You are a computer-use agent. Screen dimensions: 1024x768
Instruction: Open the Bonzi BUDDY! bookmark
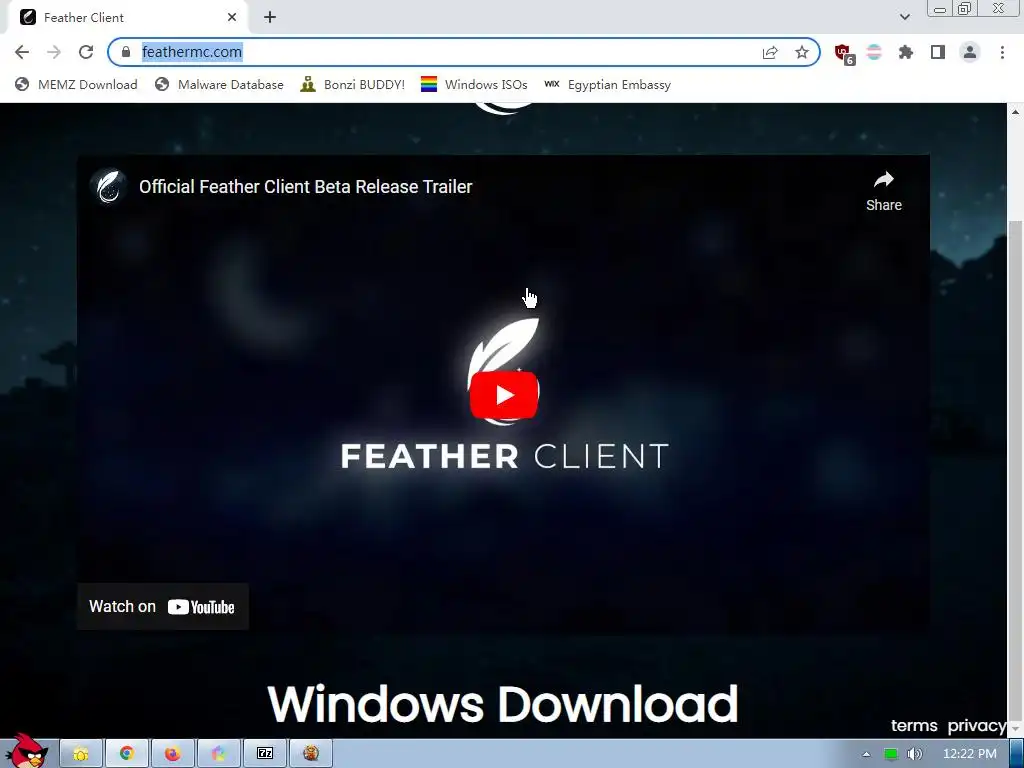[x=353, y=84]
